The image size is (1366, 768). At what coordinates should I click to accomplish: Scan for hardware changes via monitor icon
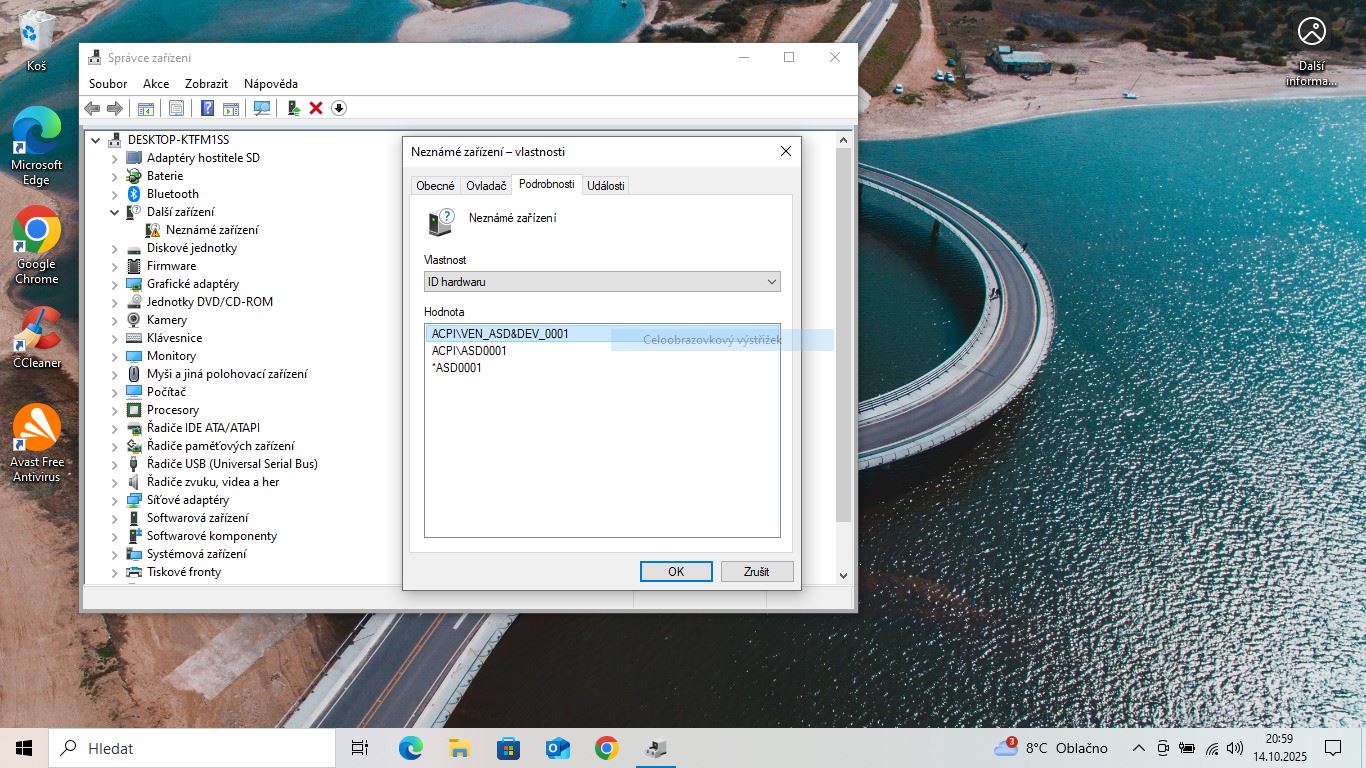point(262,108)
